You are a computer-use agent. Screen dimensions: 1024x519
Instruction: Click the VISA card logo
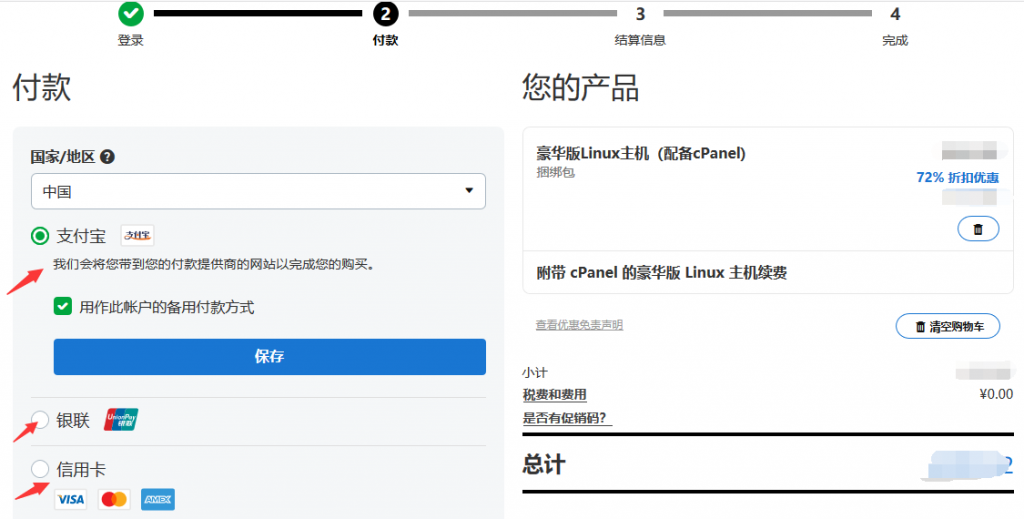coord(71,499)
